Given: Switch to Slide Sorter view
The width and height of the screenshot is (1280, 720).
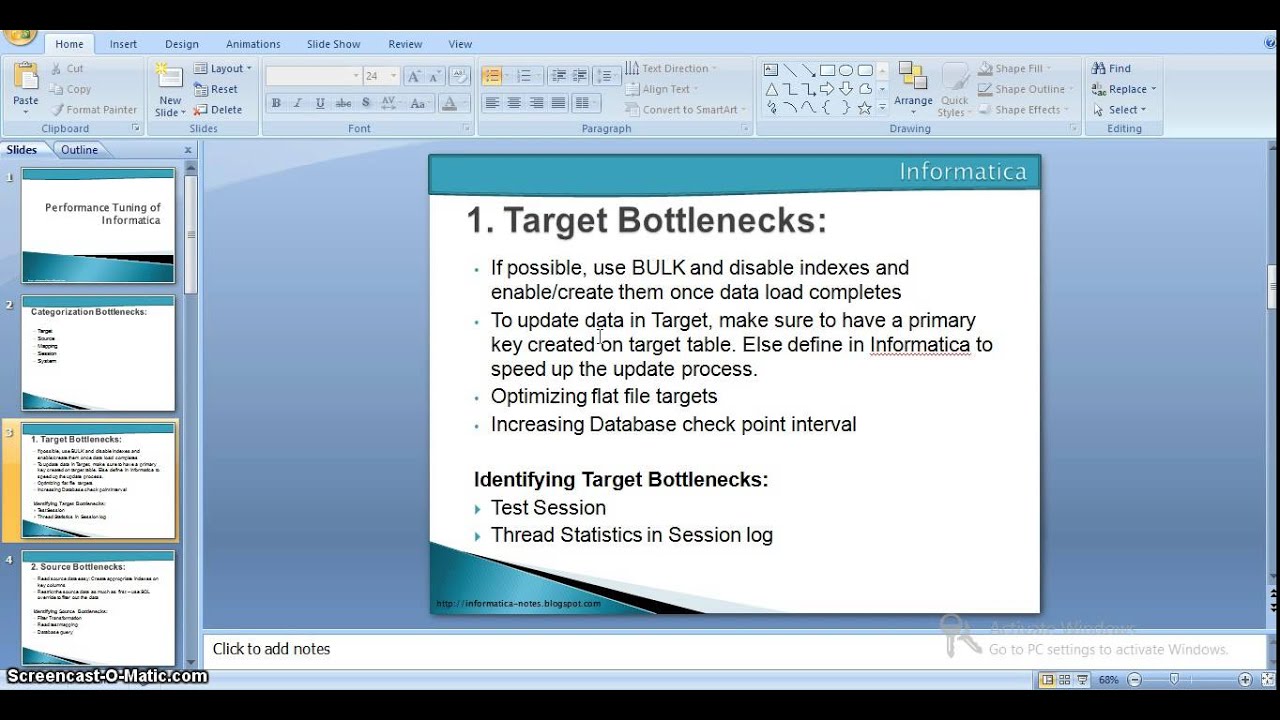Looking at the screenshot, I should [1065, 680].
